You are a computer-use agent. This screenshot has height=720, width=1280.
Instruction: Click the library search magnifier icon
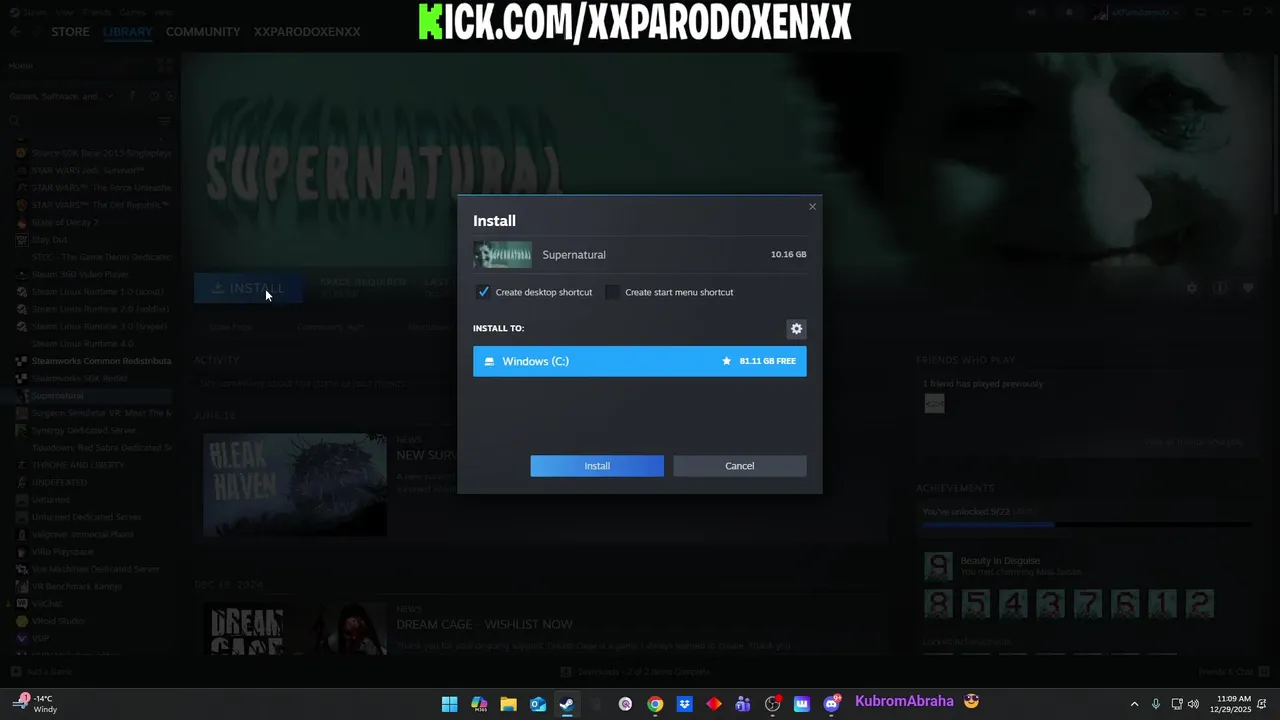pyautogui.click(x=14, y=121)
